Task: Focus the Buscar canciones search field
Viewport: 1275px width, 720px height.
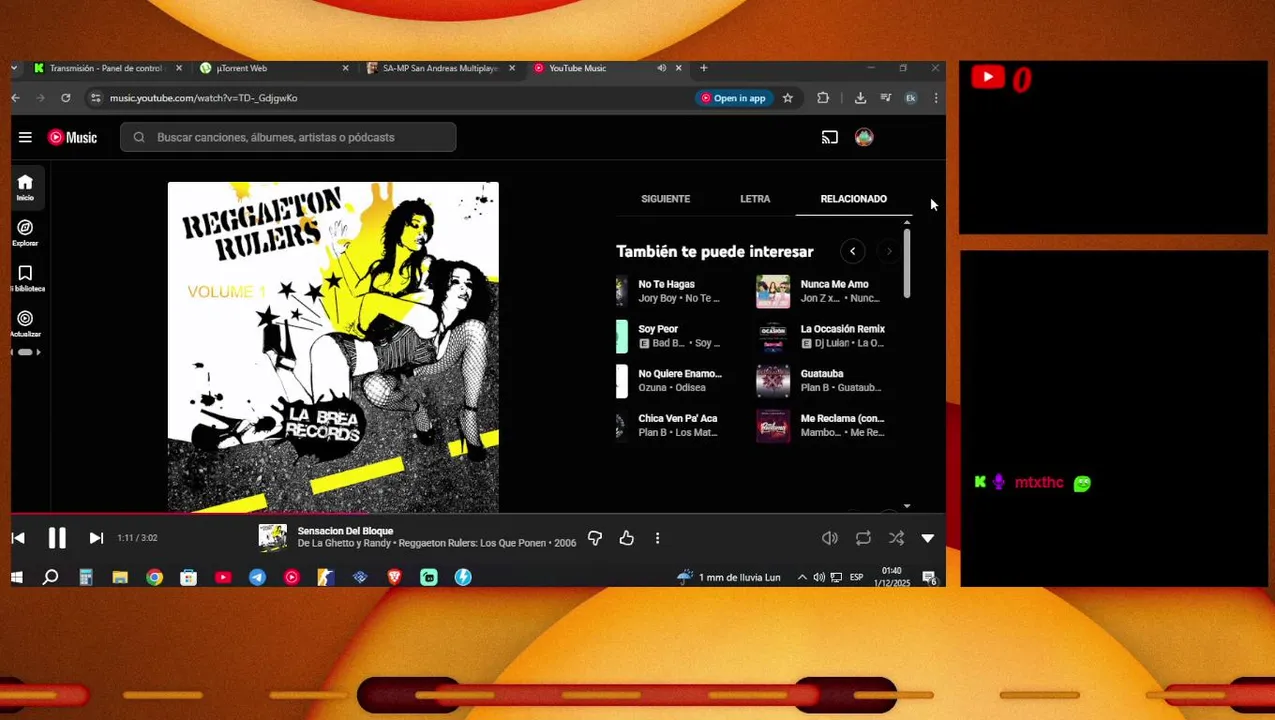Action: coord(288,137)
